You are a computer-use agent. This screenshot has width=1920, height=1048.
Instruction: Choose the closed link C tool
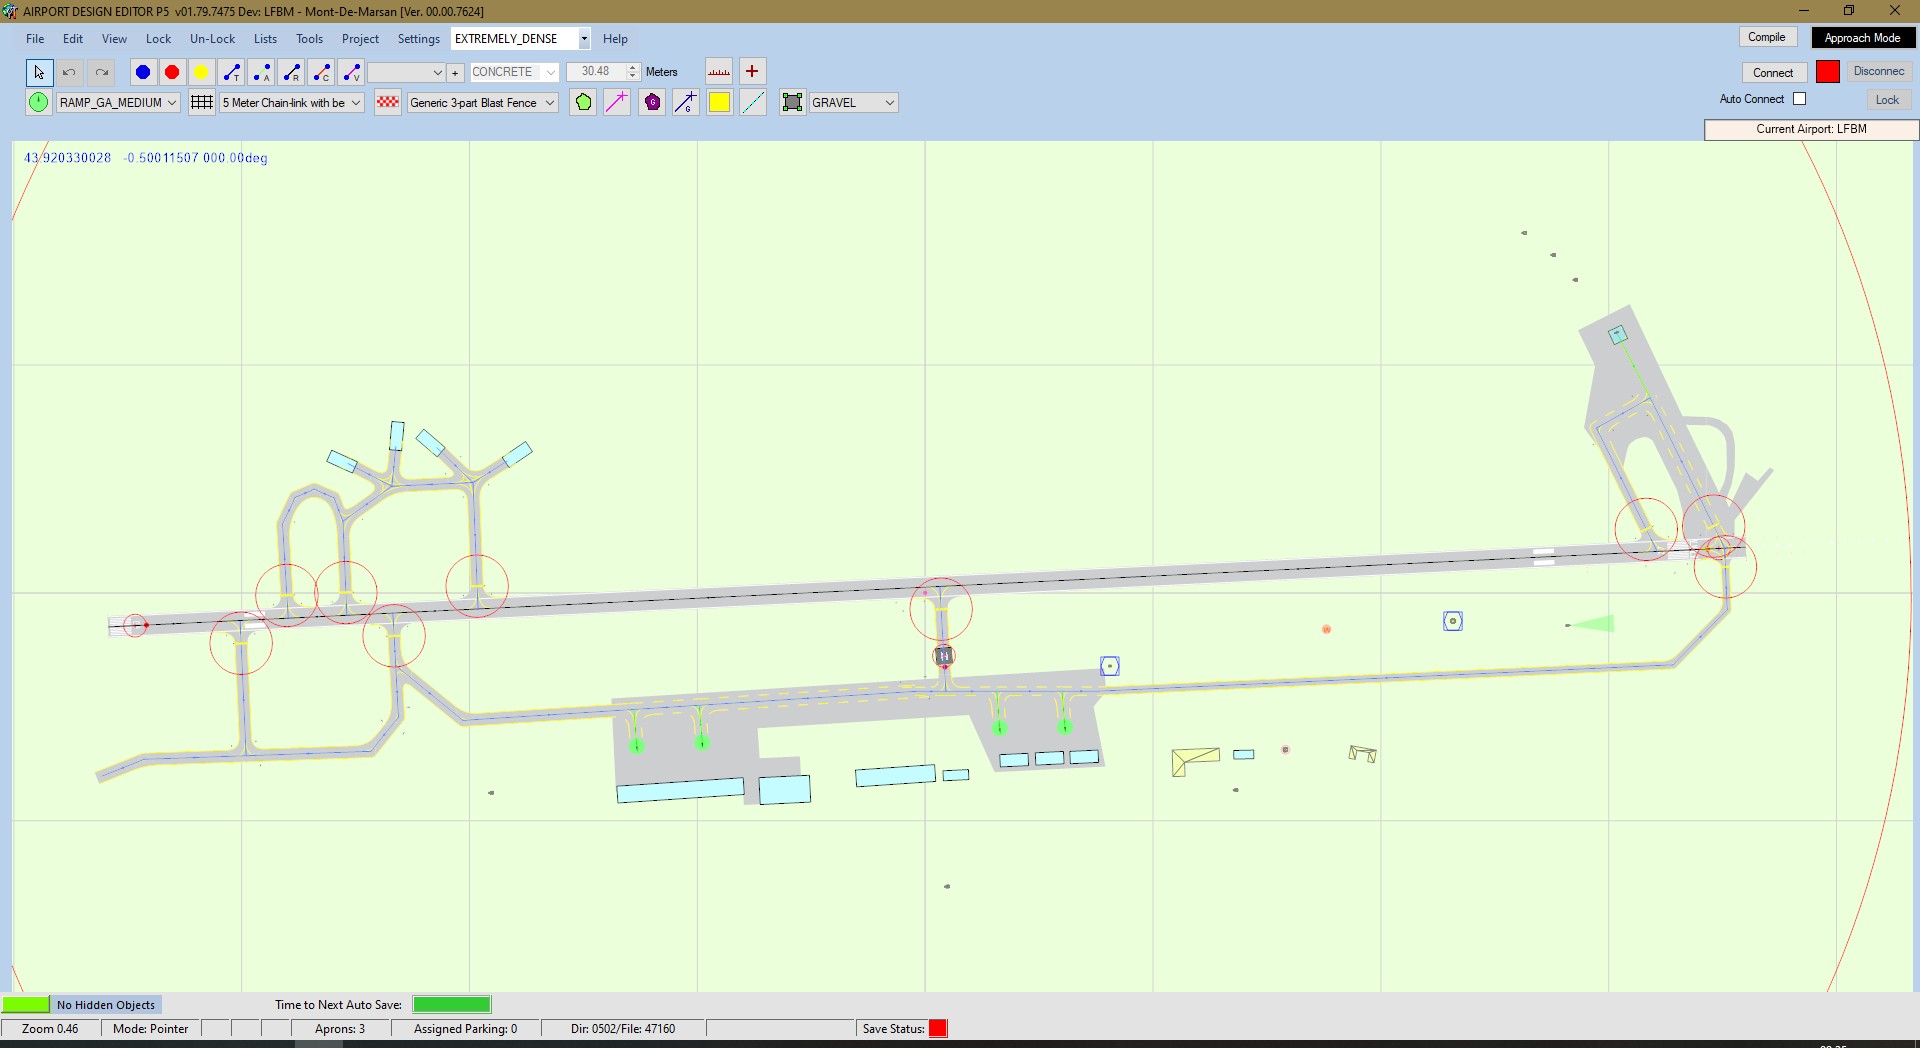coord(321,72)
